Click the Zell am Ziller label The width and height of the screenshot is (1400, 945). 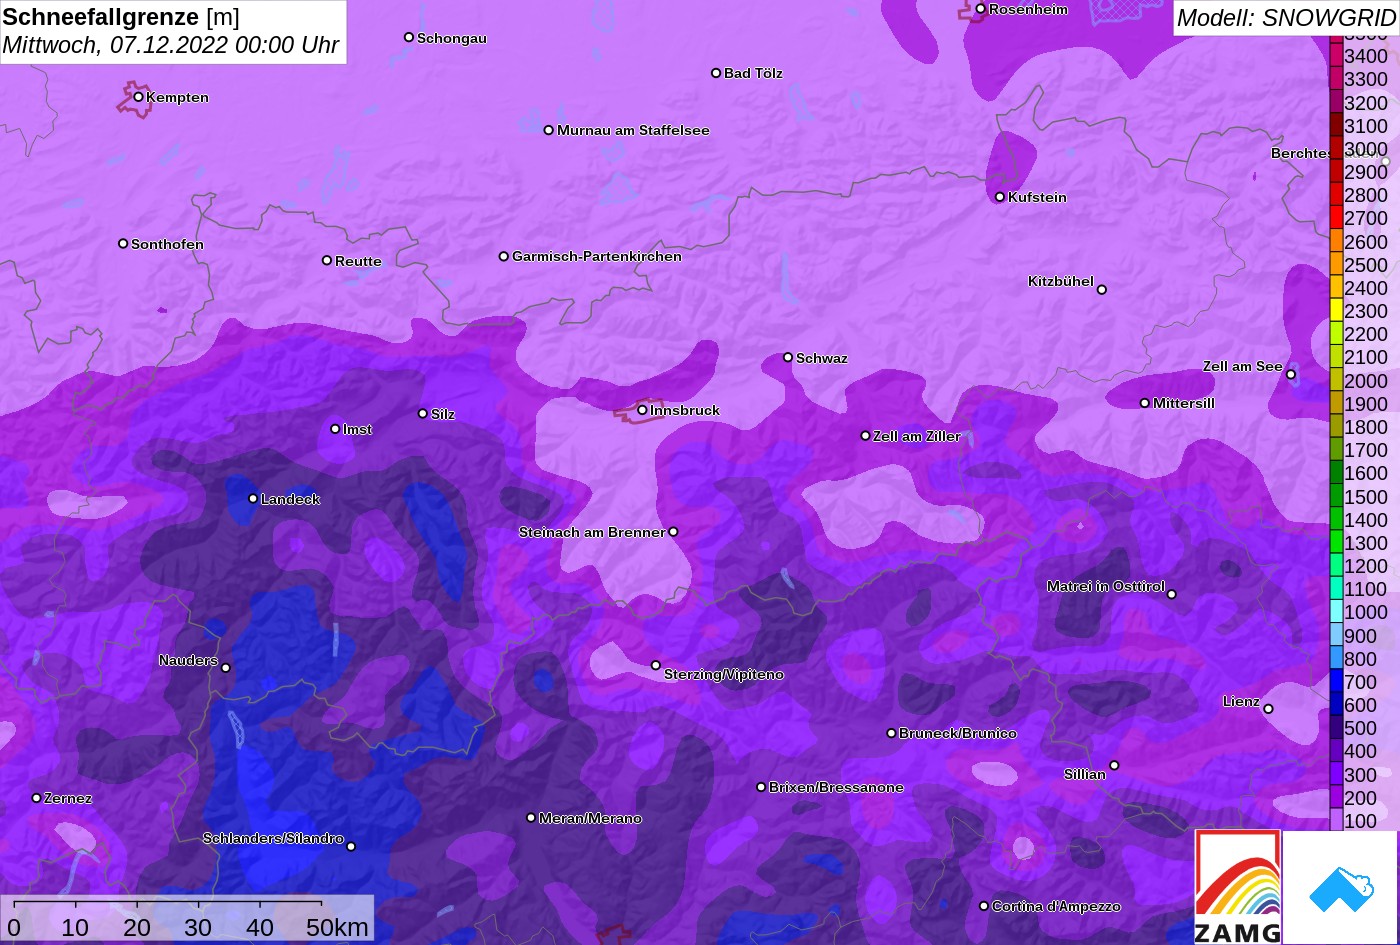click(x=917, y=436)
